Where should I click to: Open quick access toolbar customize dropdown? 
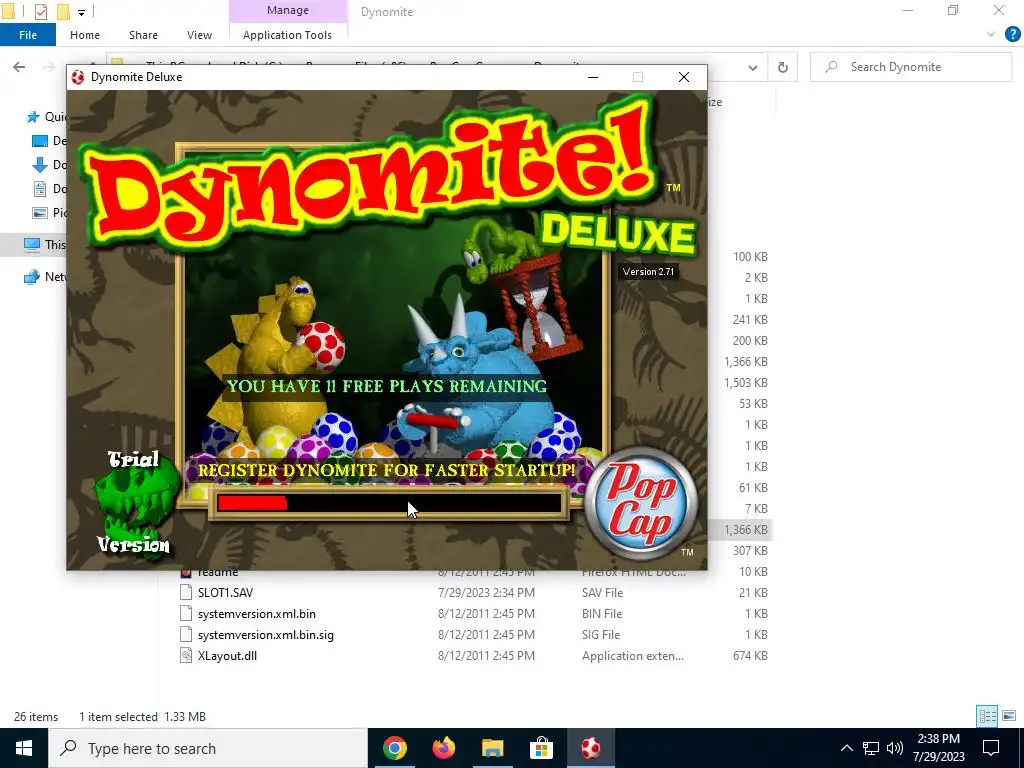click(81, 12)
